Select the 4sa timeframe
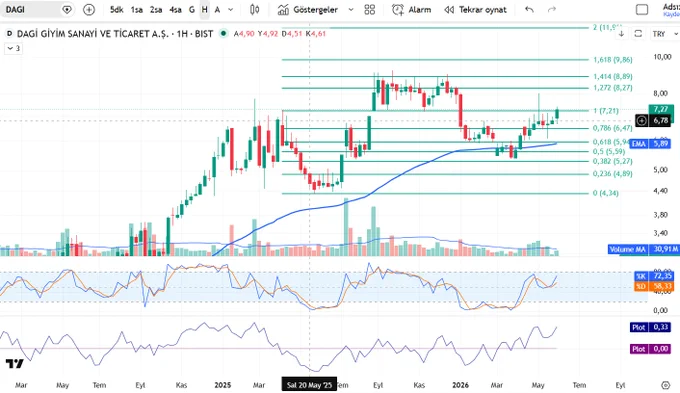This screenshot has width=680, height=393. 175,10
